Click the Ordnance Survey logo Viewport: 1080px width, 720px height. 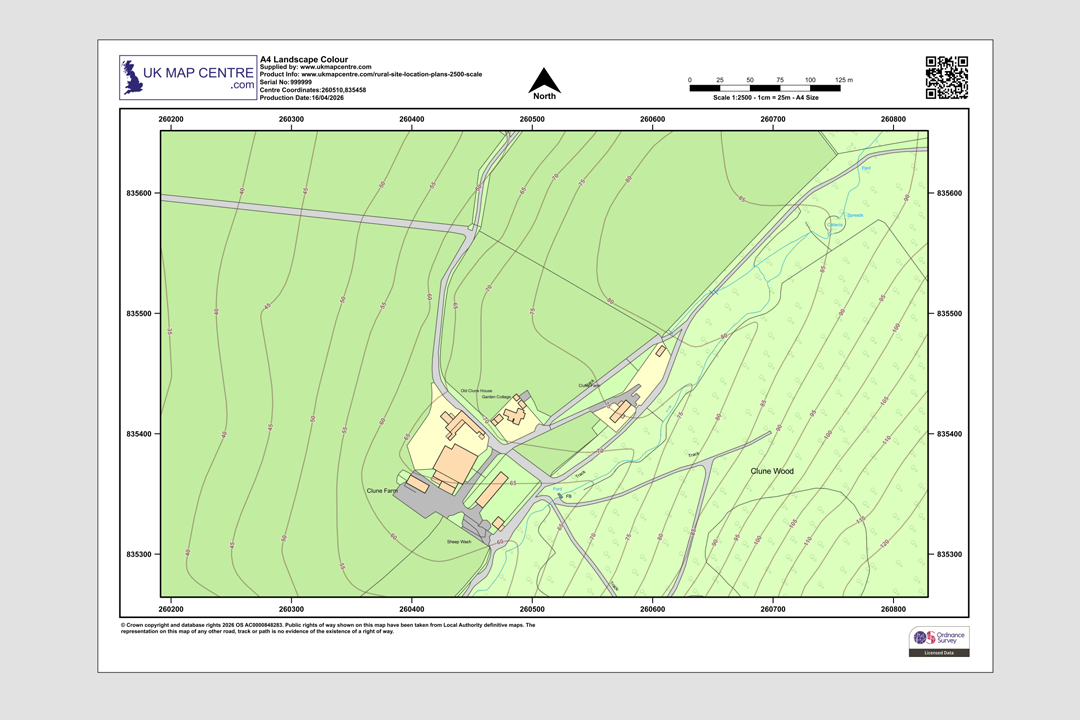(937, 637)
